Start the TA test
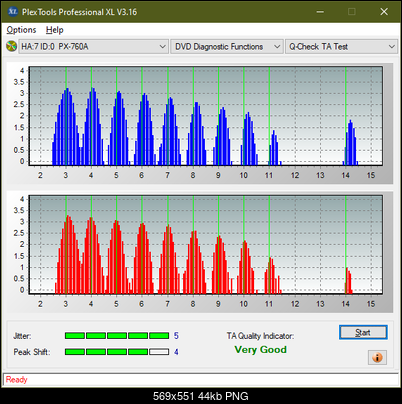402x404 pixels. (x=363, y=332)
